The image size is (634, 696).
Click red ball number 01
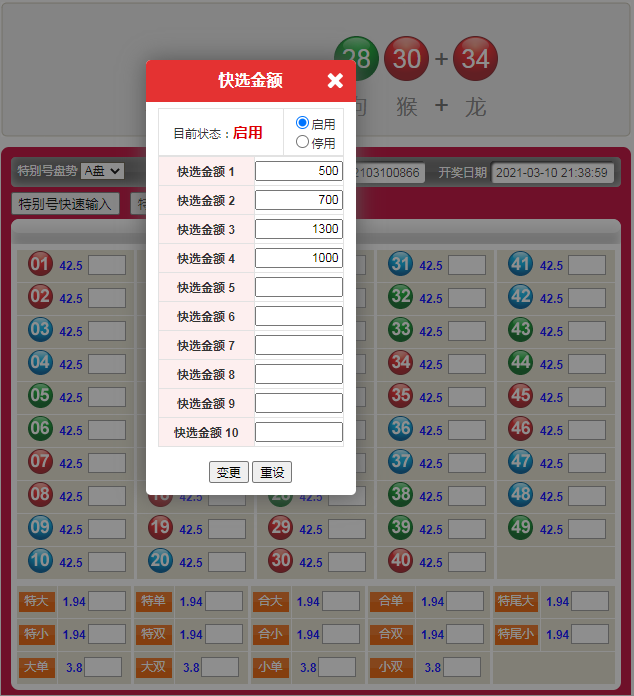coord(40,265)
